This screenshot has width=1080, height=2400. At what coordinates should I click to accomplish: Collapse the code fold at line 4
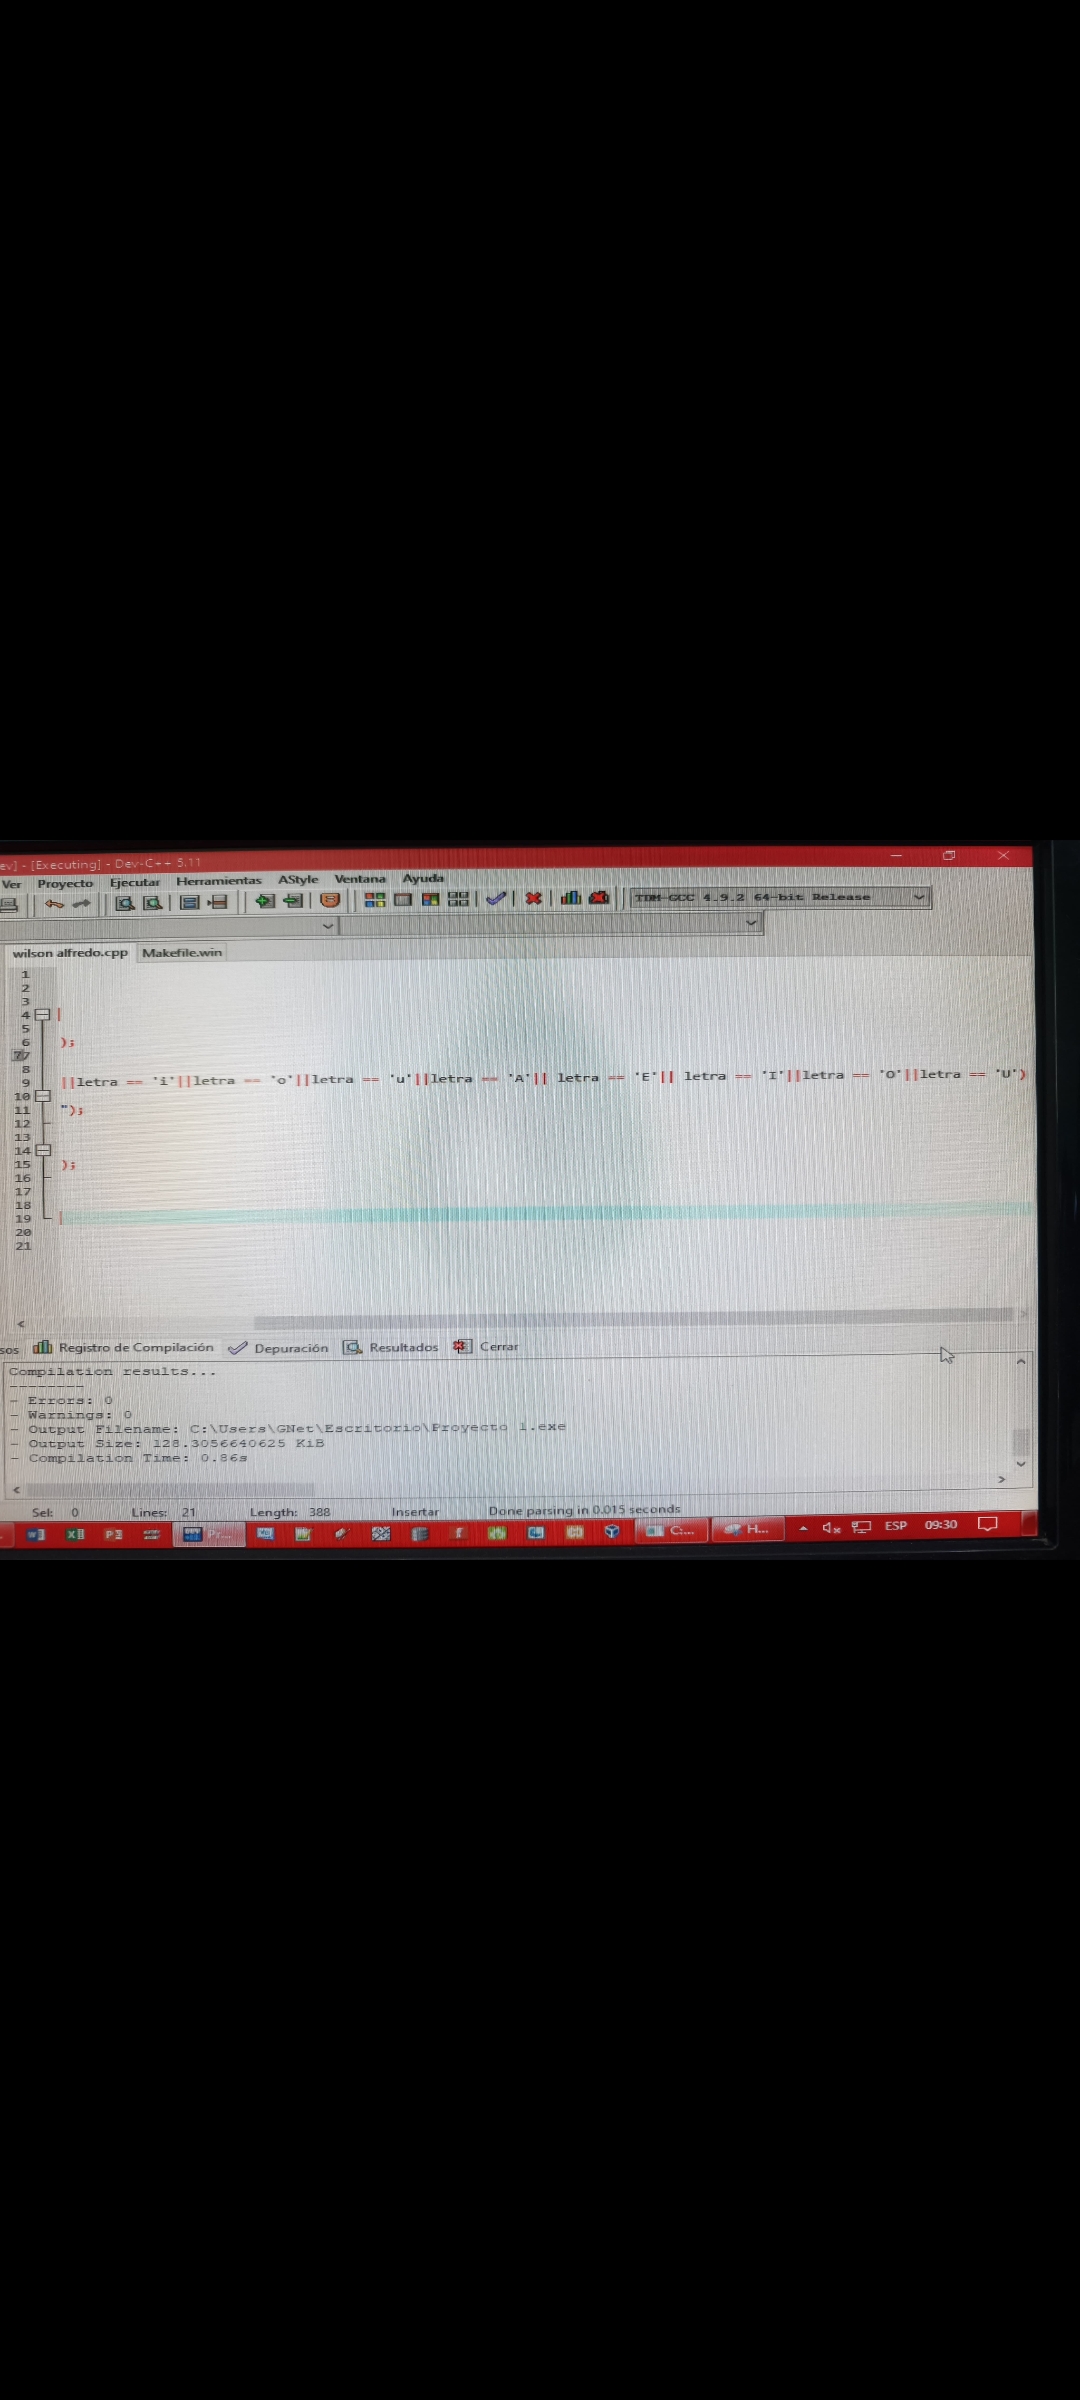[43, 1014]
